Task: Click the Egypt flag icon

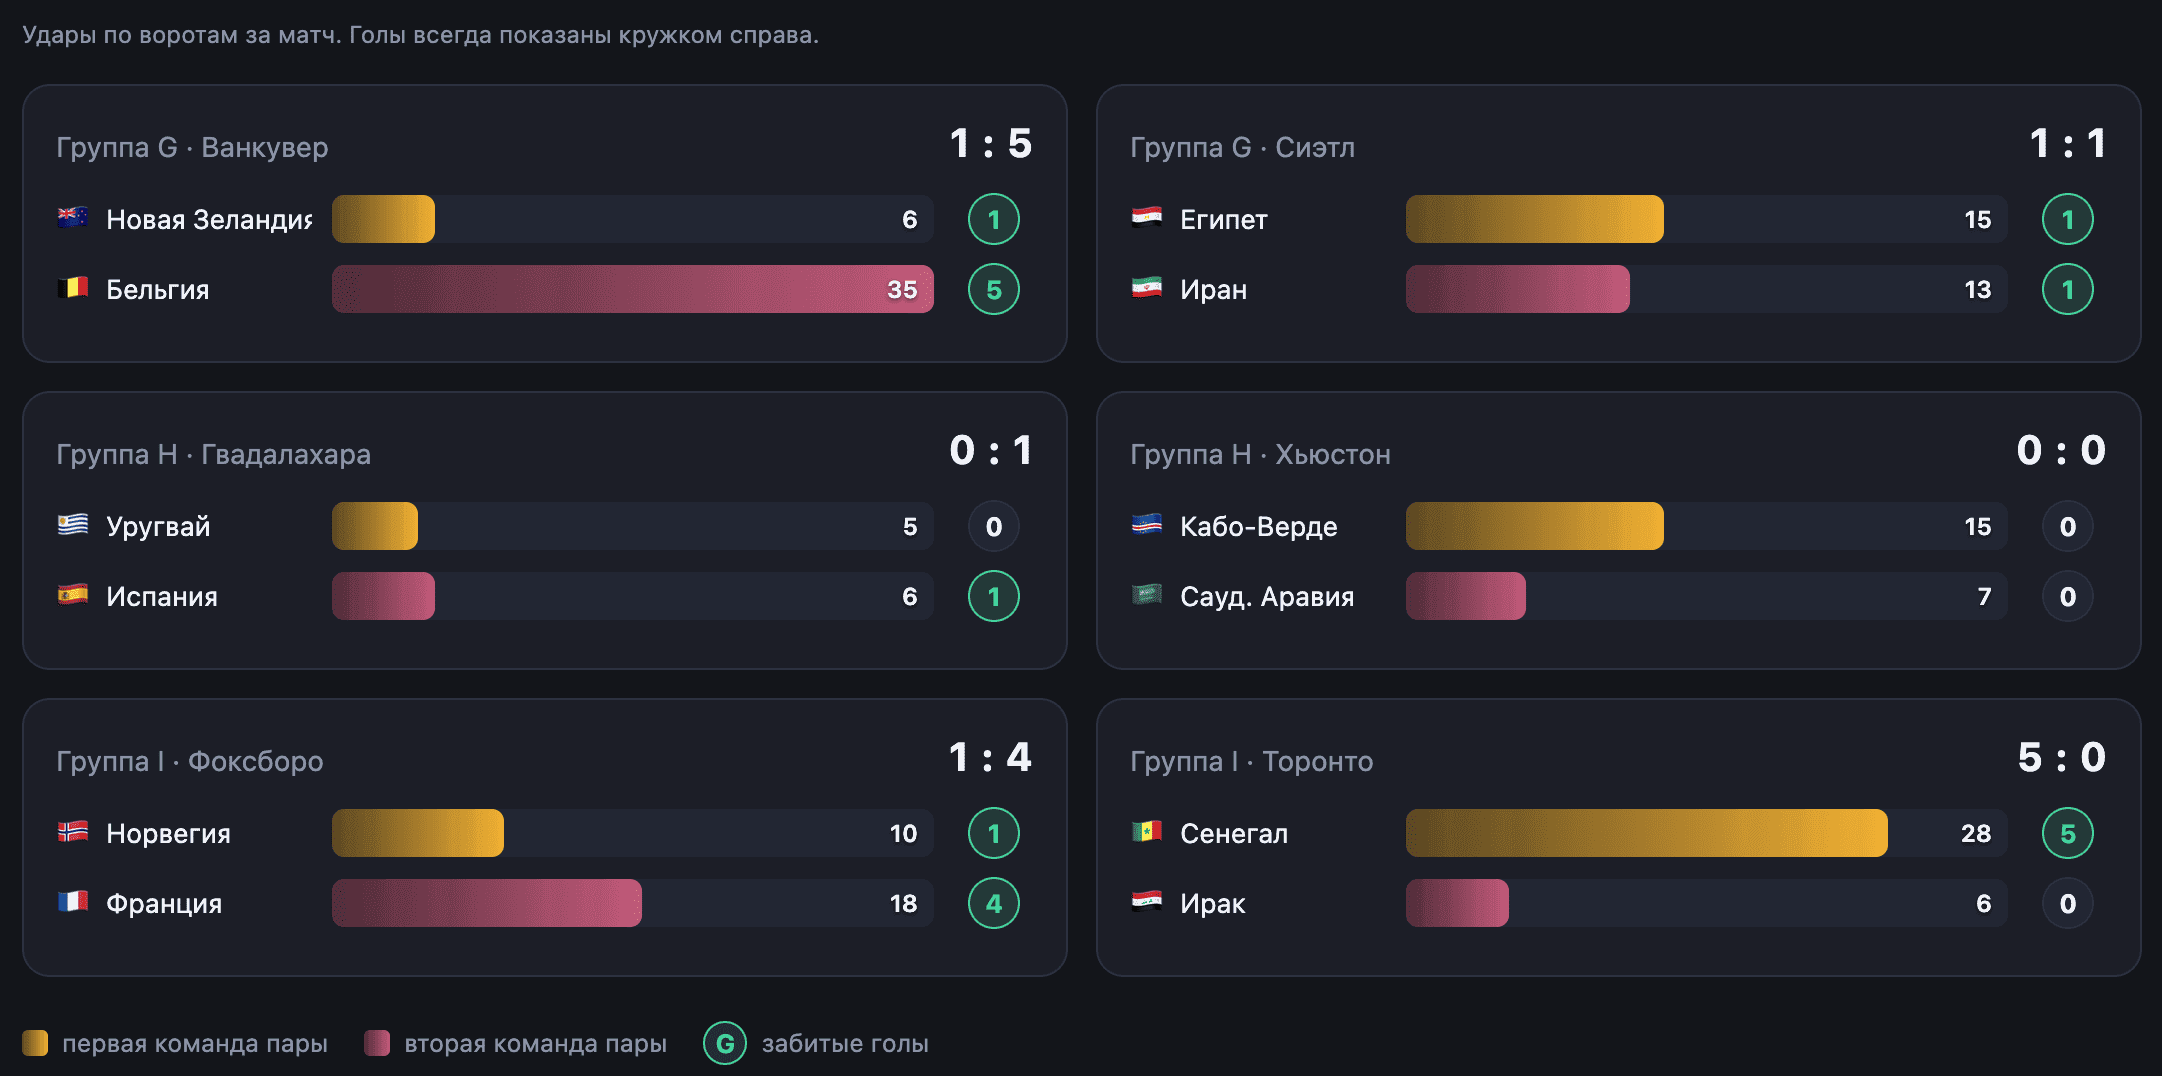Action: (x=1147, y=218)
